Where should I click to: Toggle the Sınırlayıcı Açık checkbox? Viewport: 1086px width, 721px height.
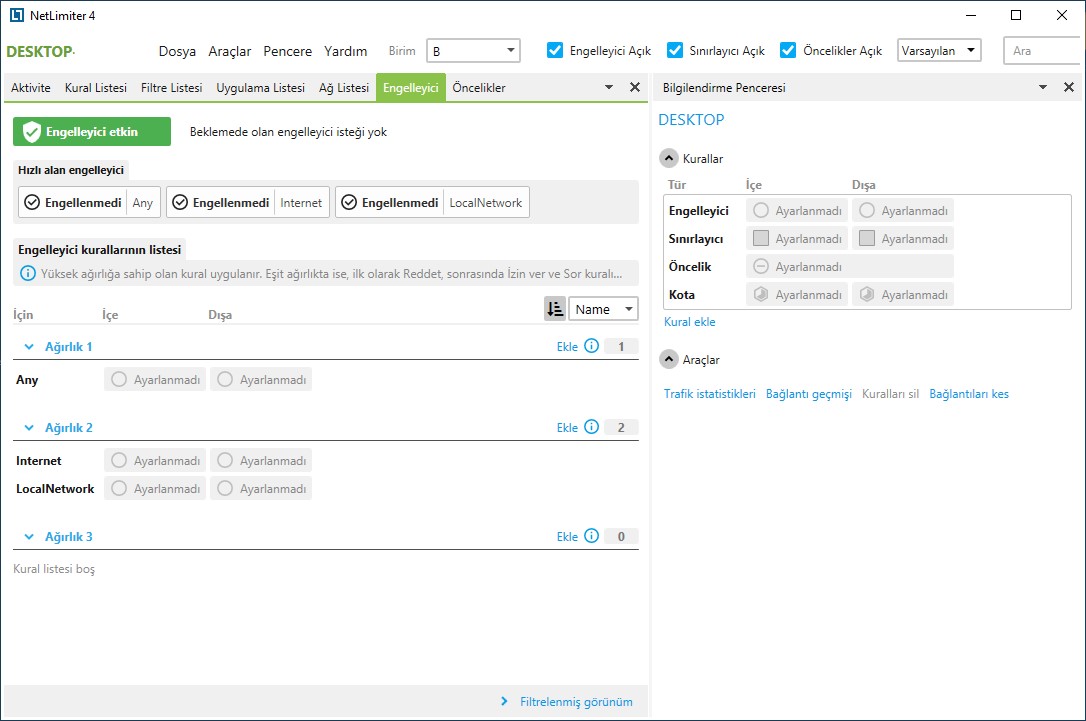(x=675, y=51)
